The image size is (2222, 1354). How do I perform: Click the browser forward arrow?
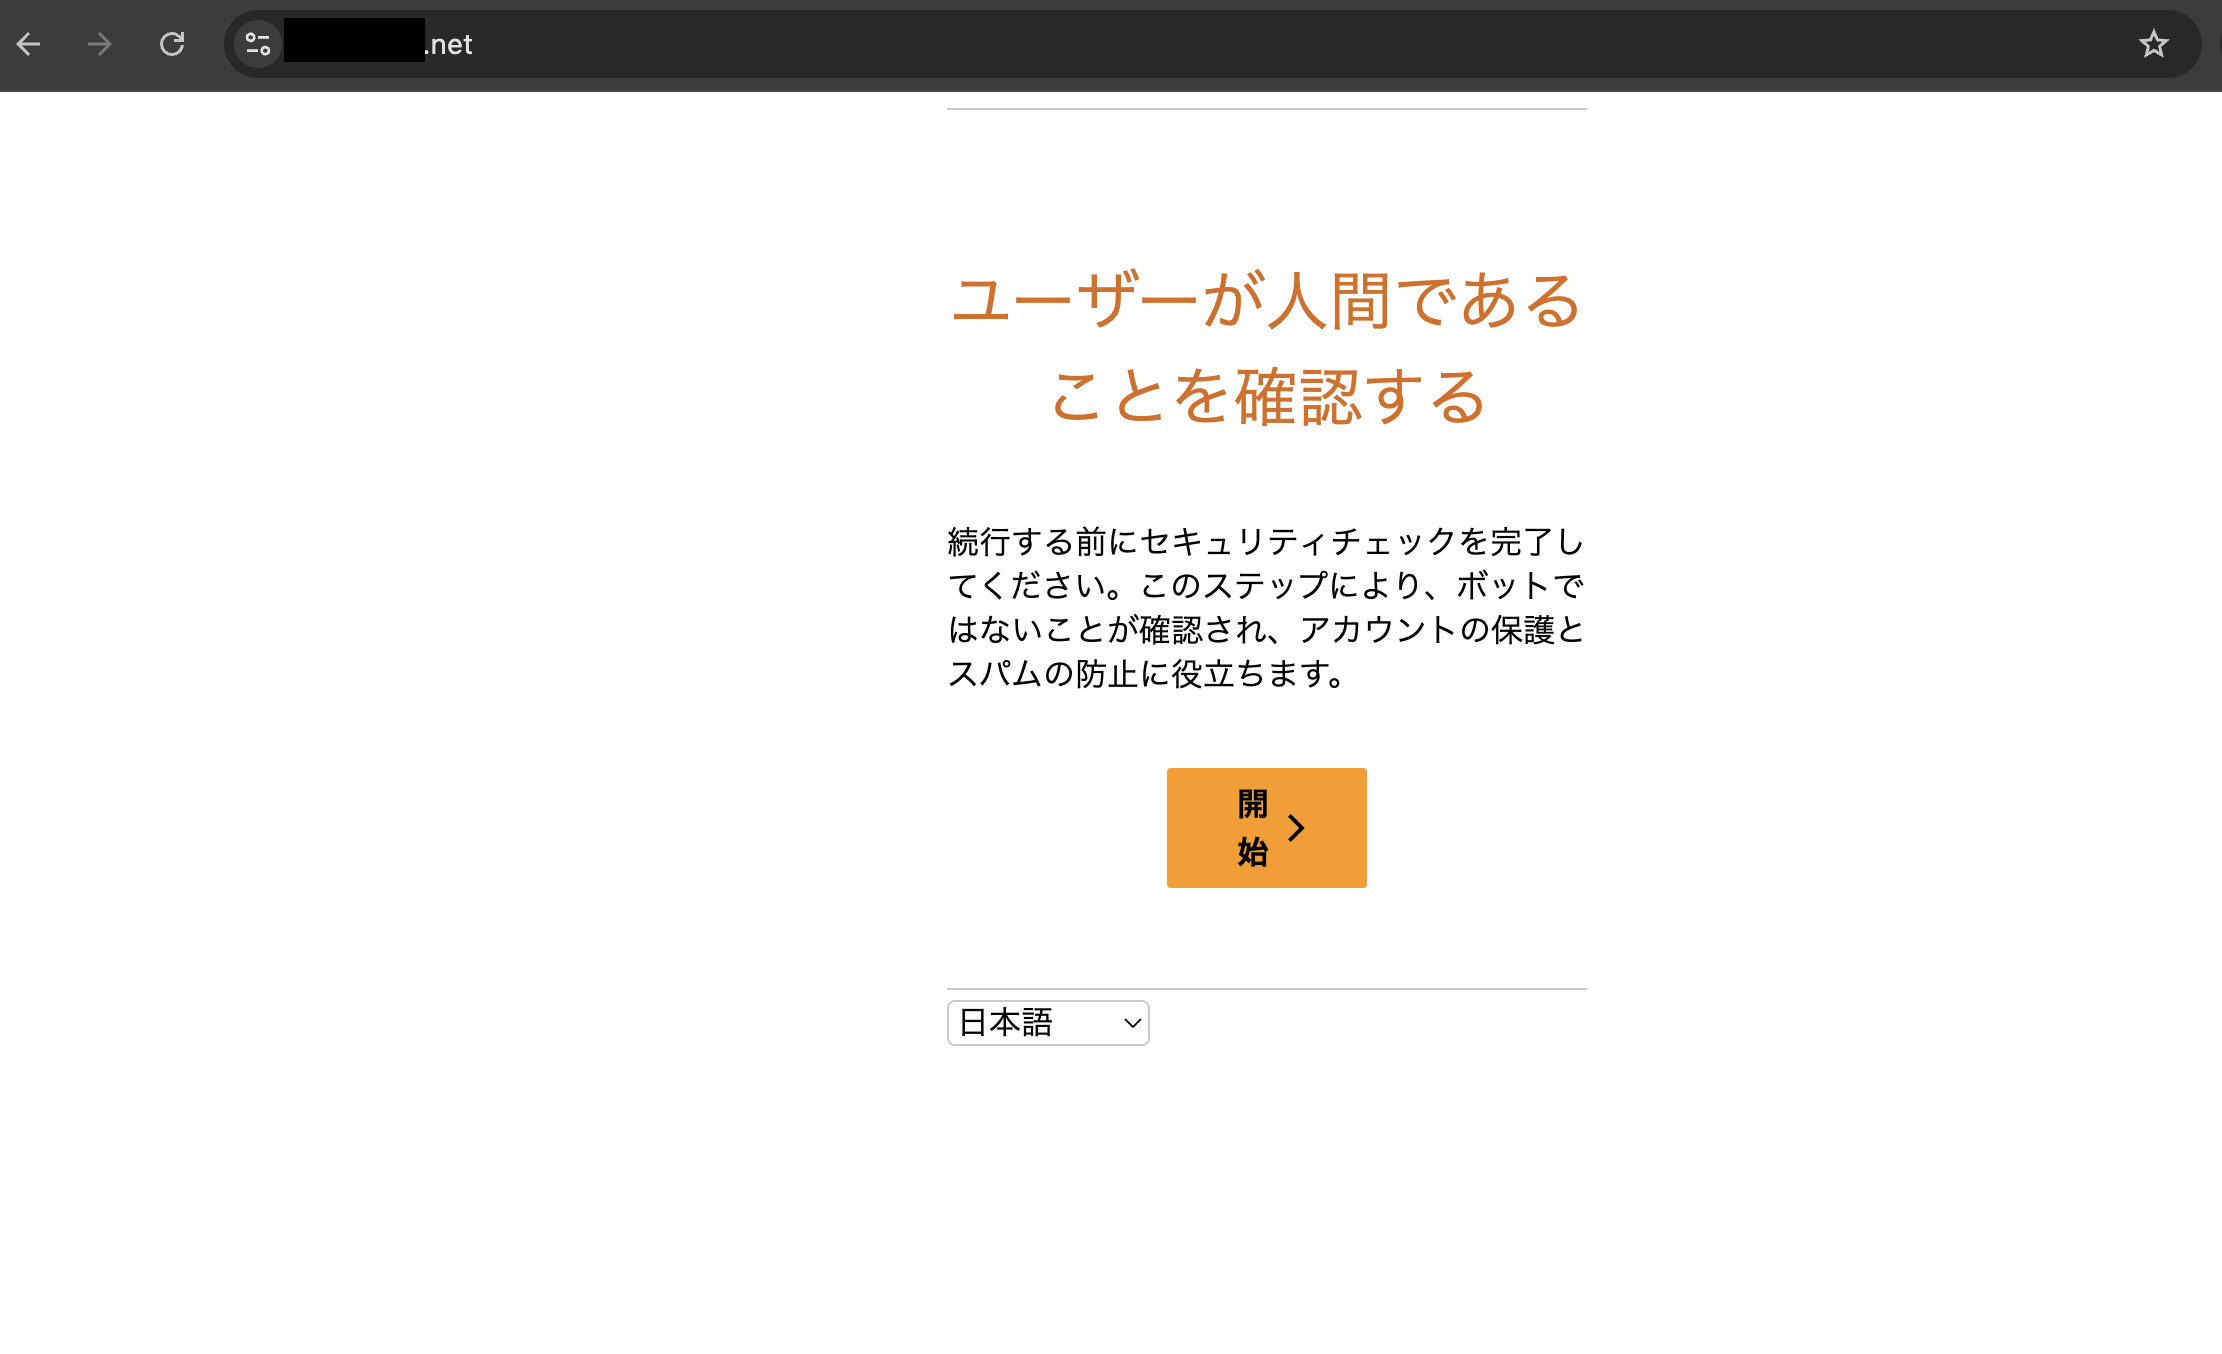tap(100, 44)
